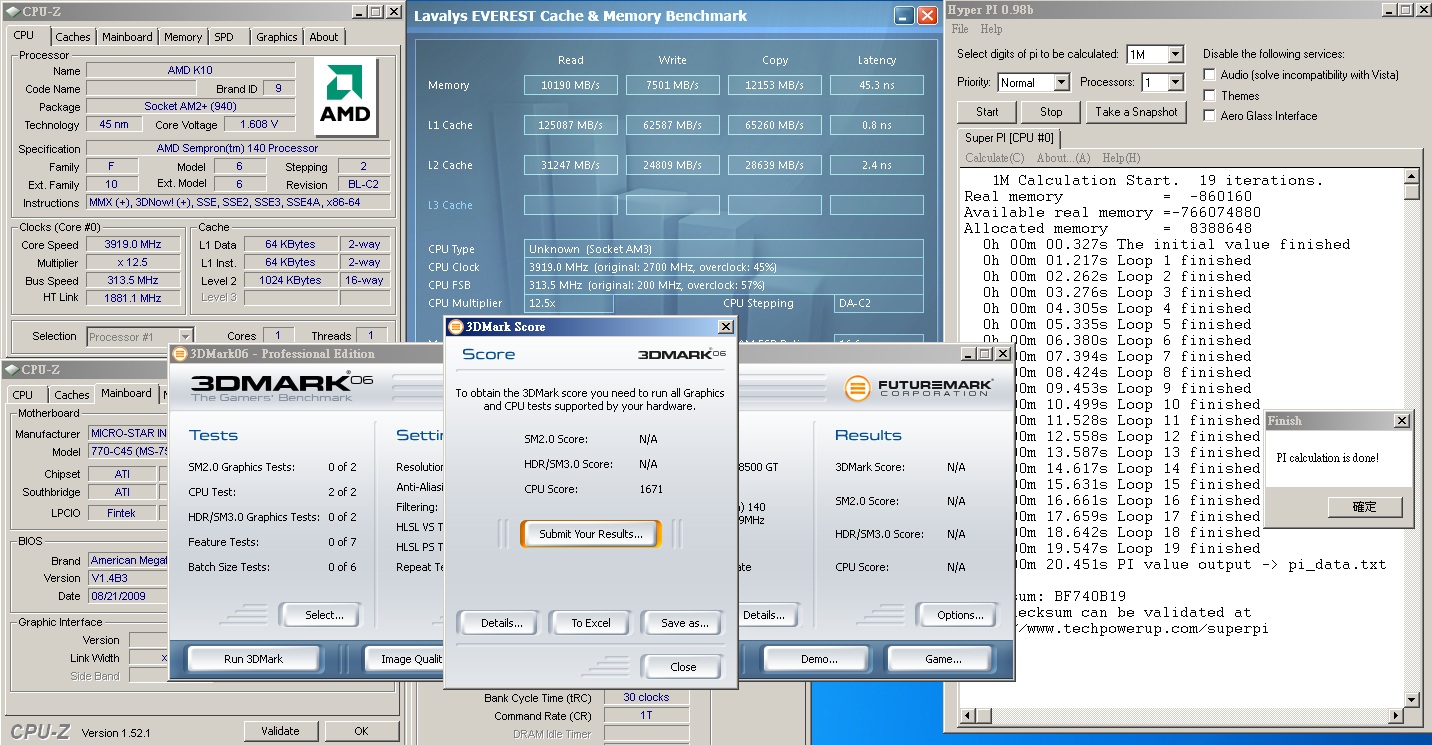Image resolution: width=1432 pixels, height=745 pixels.
Task: Click the Futuremark Corporation logo
Action: tap(919, 387)
